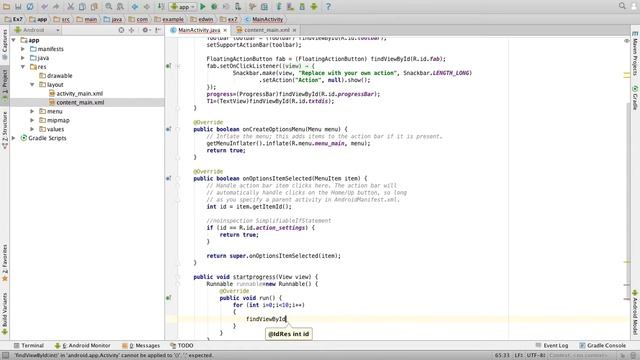
Task: Select the drawable folder
Action: (56, 76)
